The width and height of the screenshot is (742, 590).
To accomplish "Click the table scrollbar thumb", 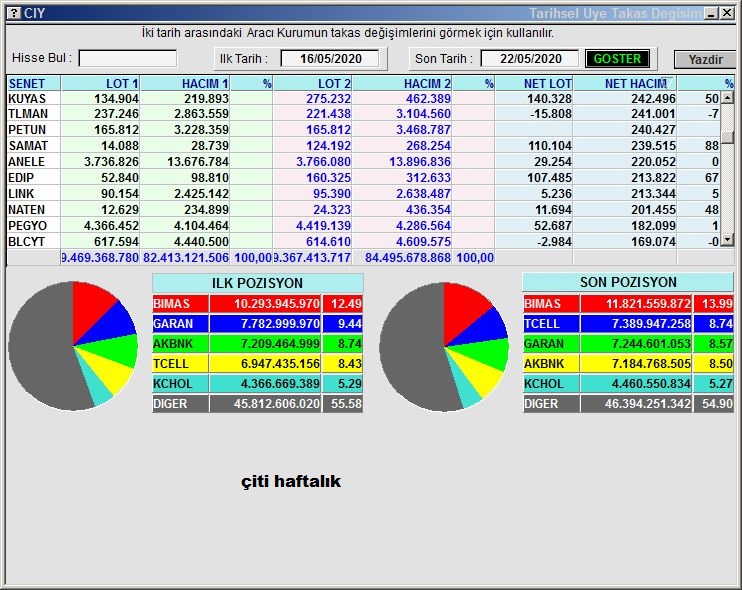I will [727, 137].
